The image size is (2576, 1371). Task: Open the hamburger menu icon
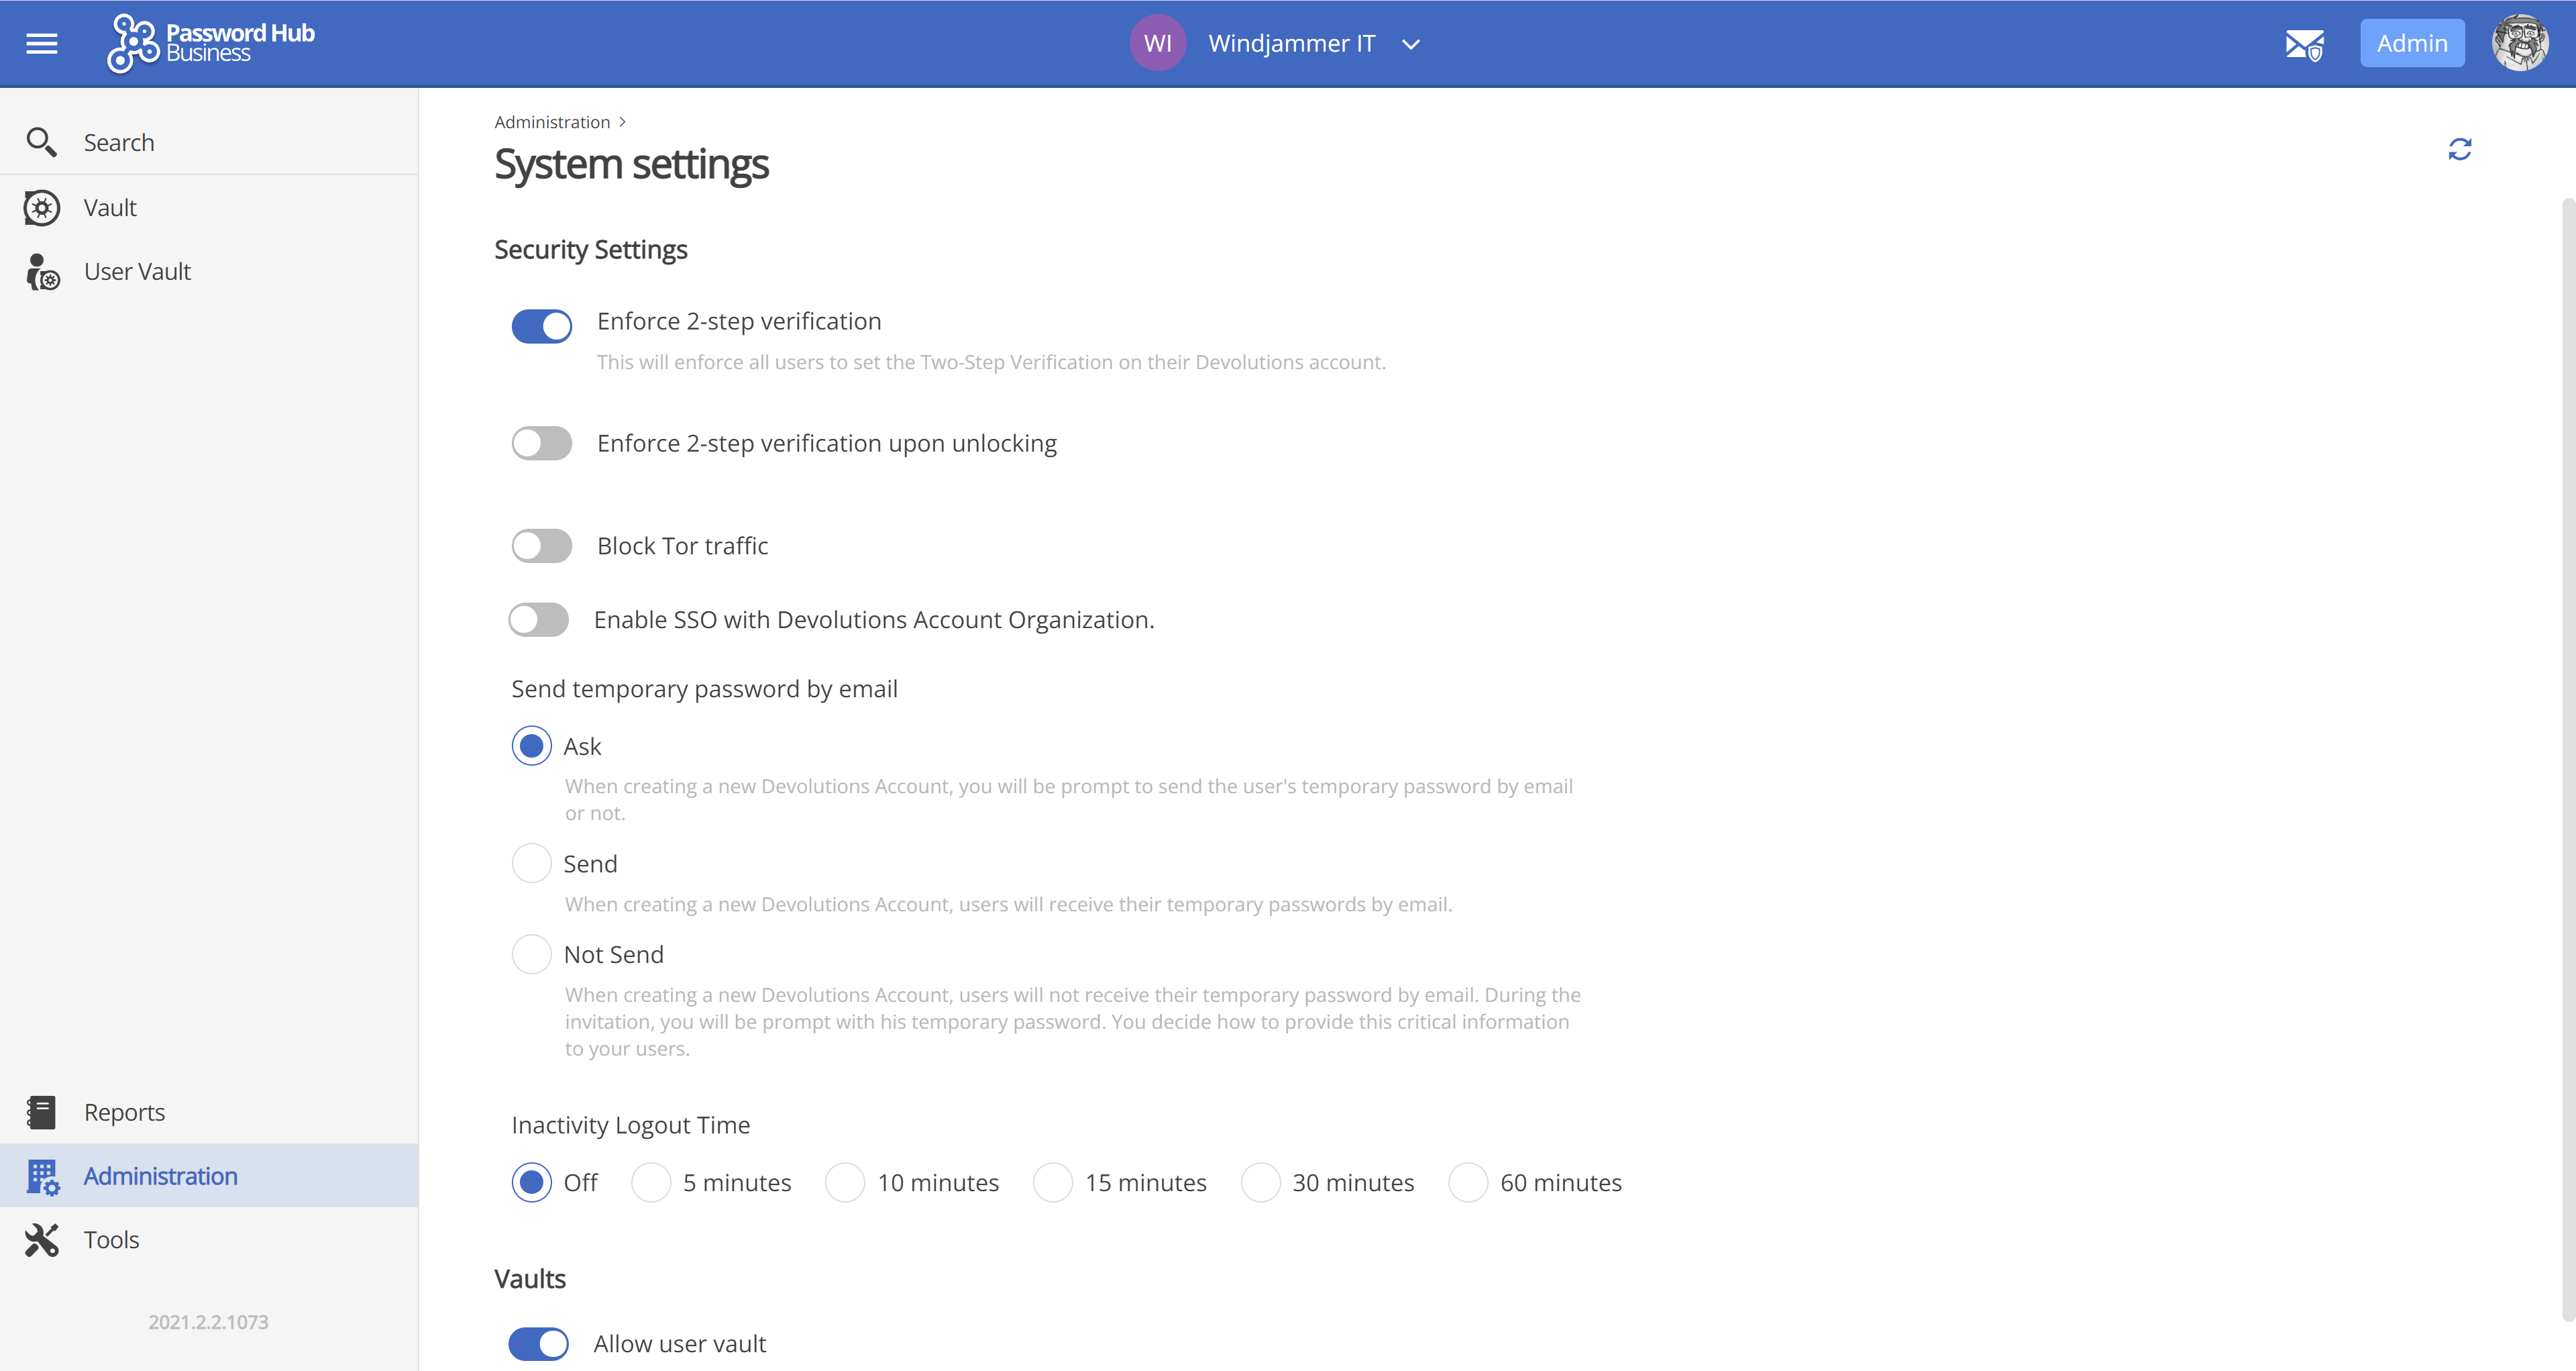[42, 43]
